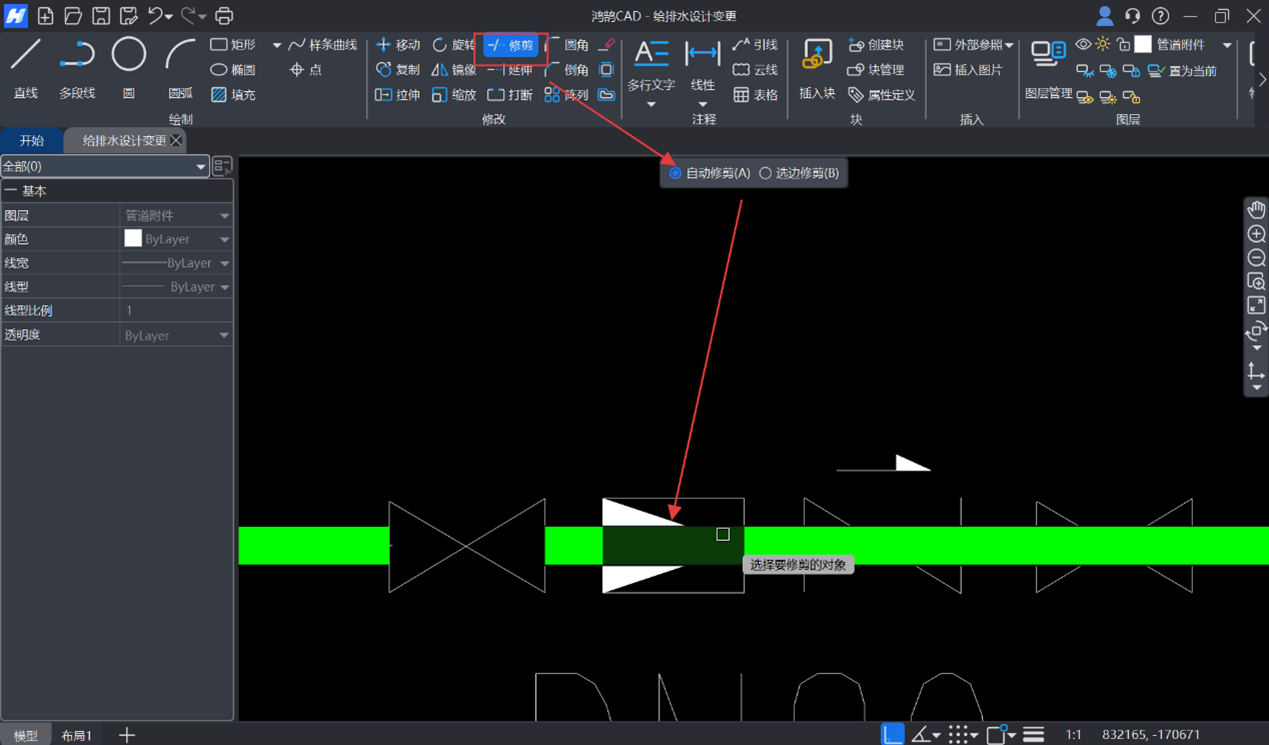Open the 插入块 insert block tool

(x=817, y=68)
